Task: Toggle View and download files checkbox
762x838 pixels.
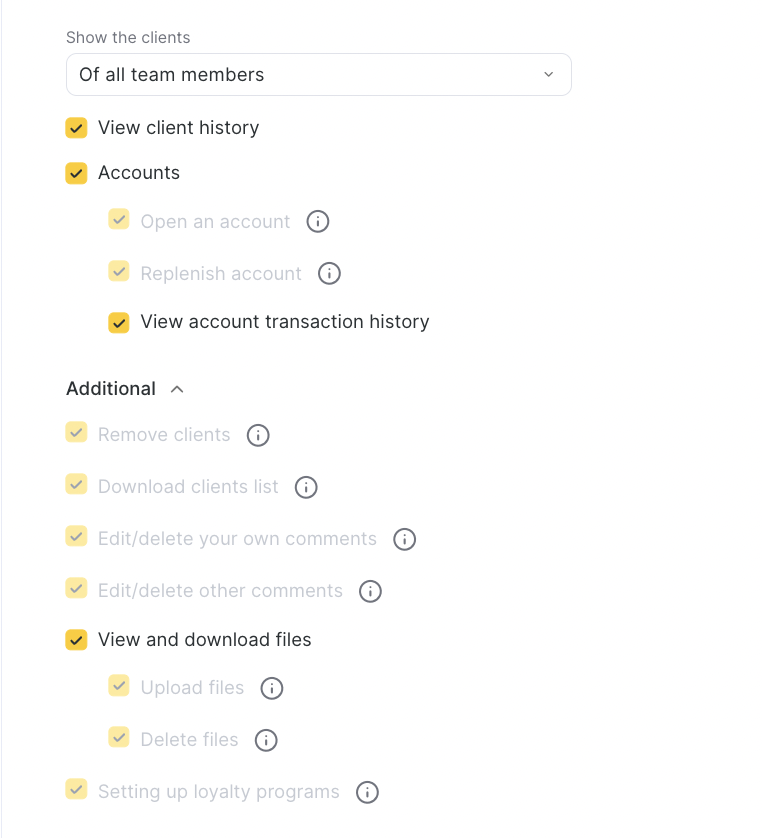Action: (x=77, y=640)
